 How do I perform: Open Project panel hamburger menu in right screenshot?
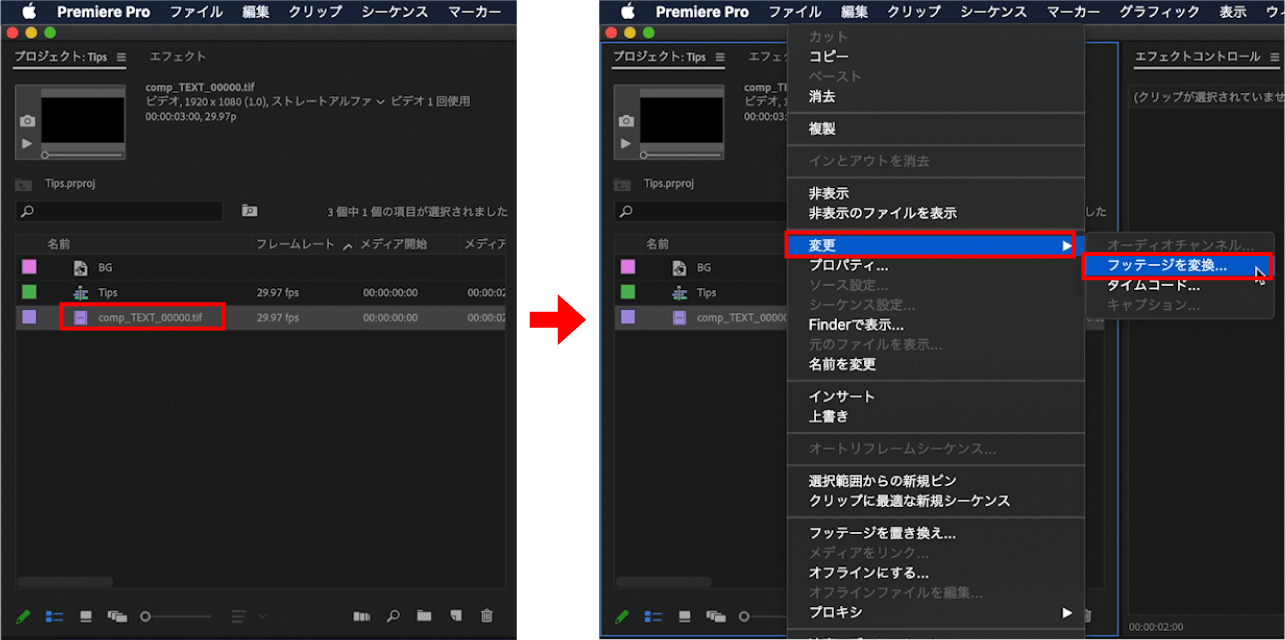(x=720, y=57)
